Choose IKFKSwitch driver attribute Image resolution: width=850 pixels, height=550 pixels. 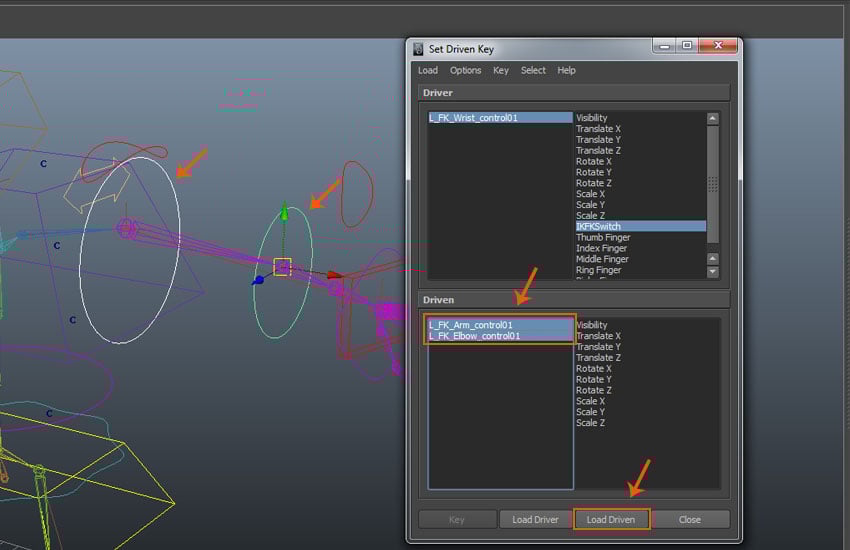click(598, 227)
